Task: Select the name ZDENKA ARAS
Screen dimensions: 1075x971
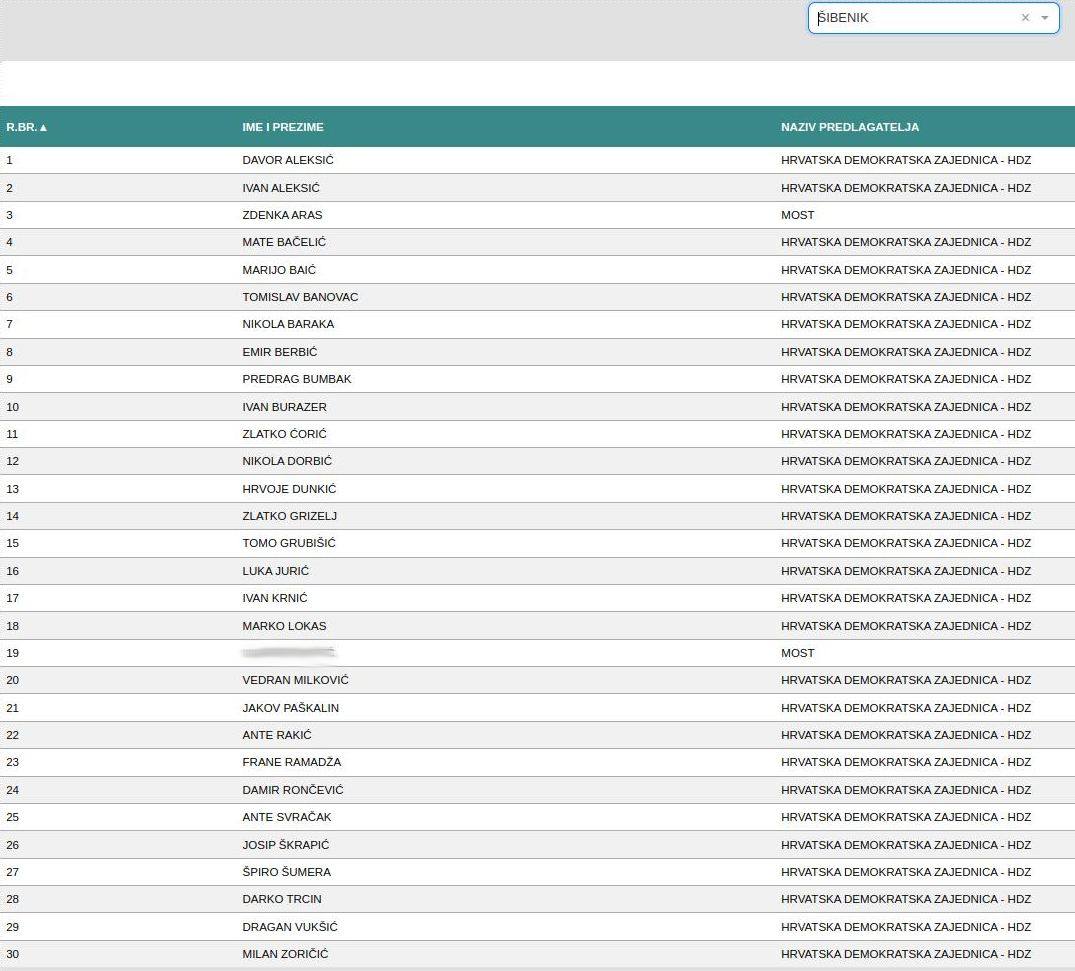Action: click(282, 215)
